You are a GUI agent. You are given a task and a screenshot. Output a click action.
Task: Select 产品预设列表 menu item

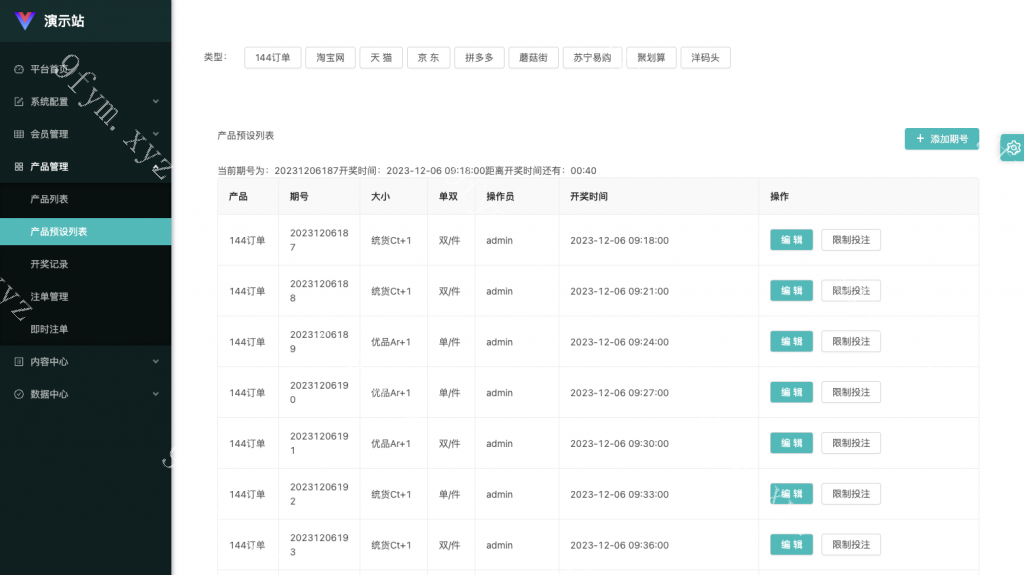pos(86,231)
